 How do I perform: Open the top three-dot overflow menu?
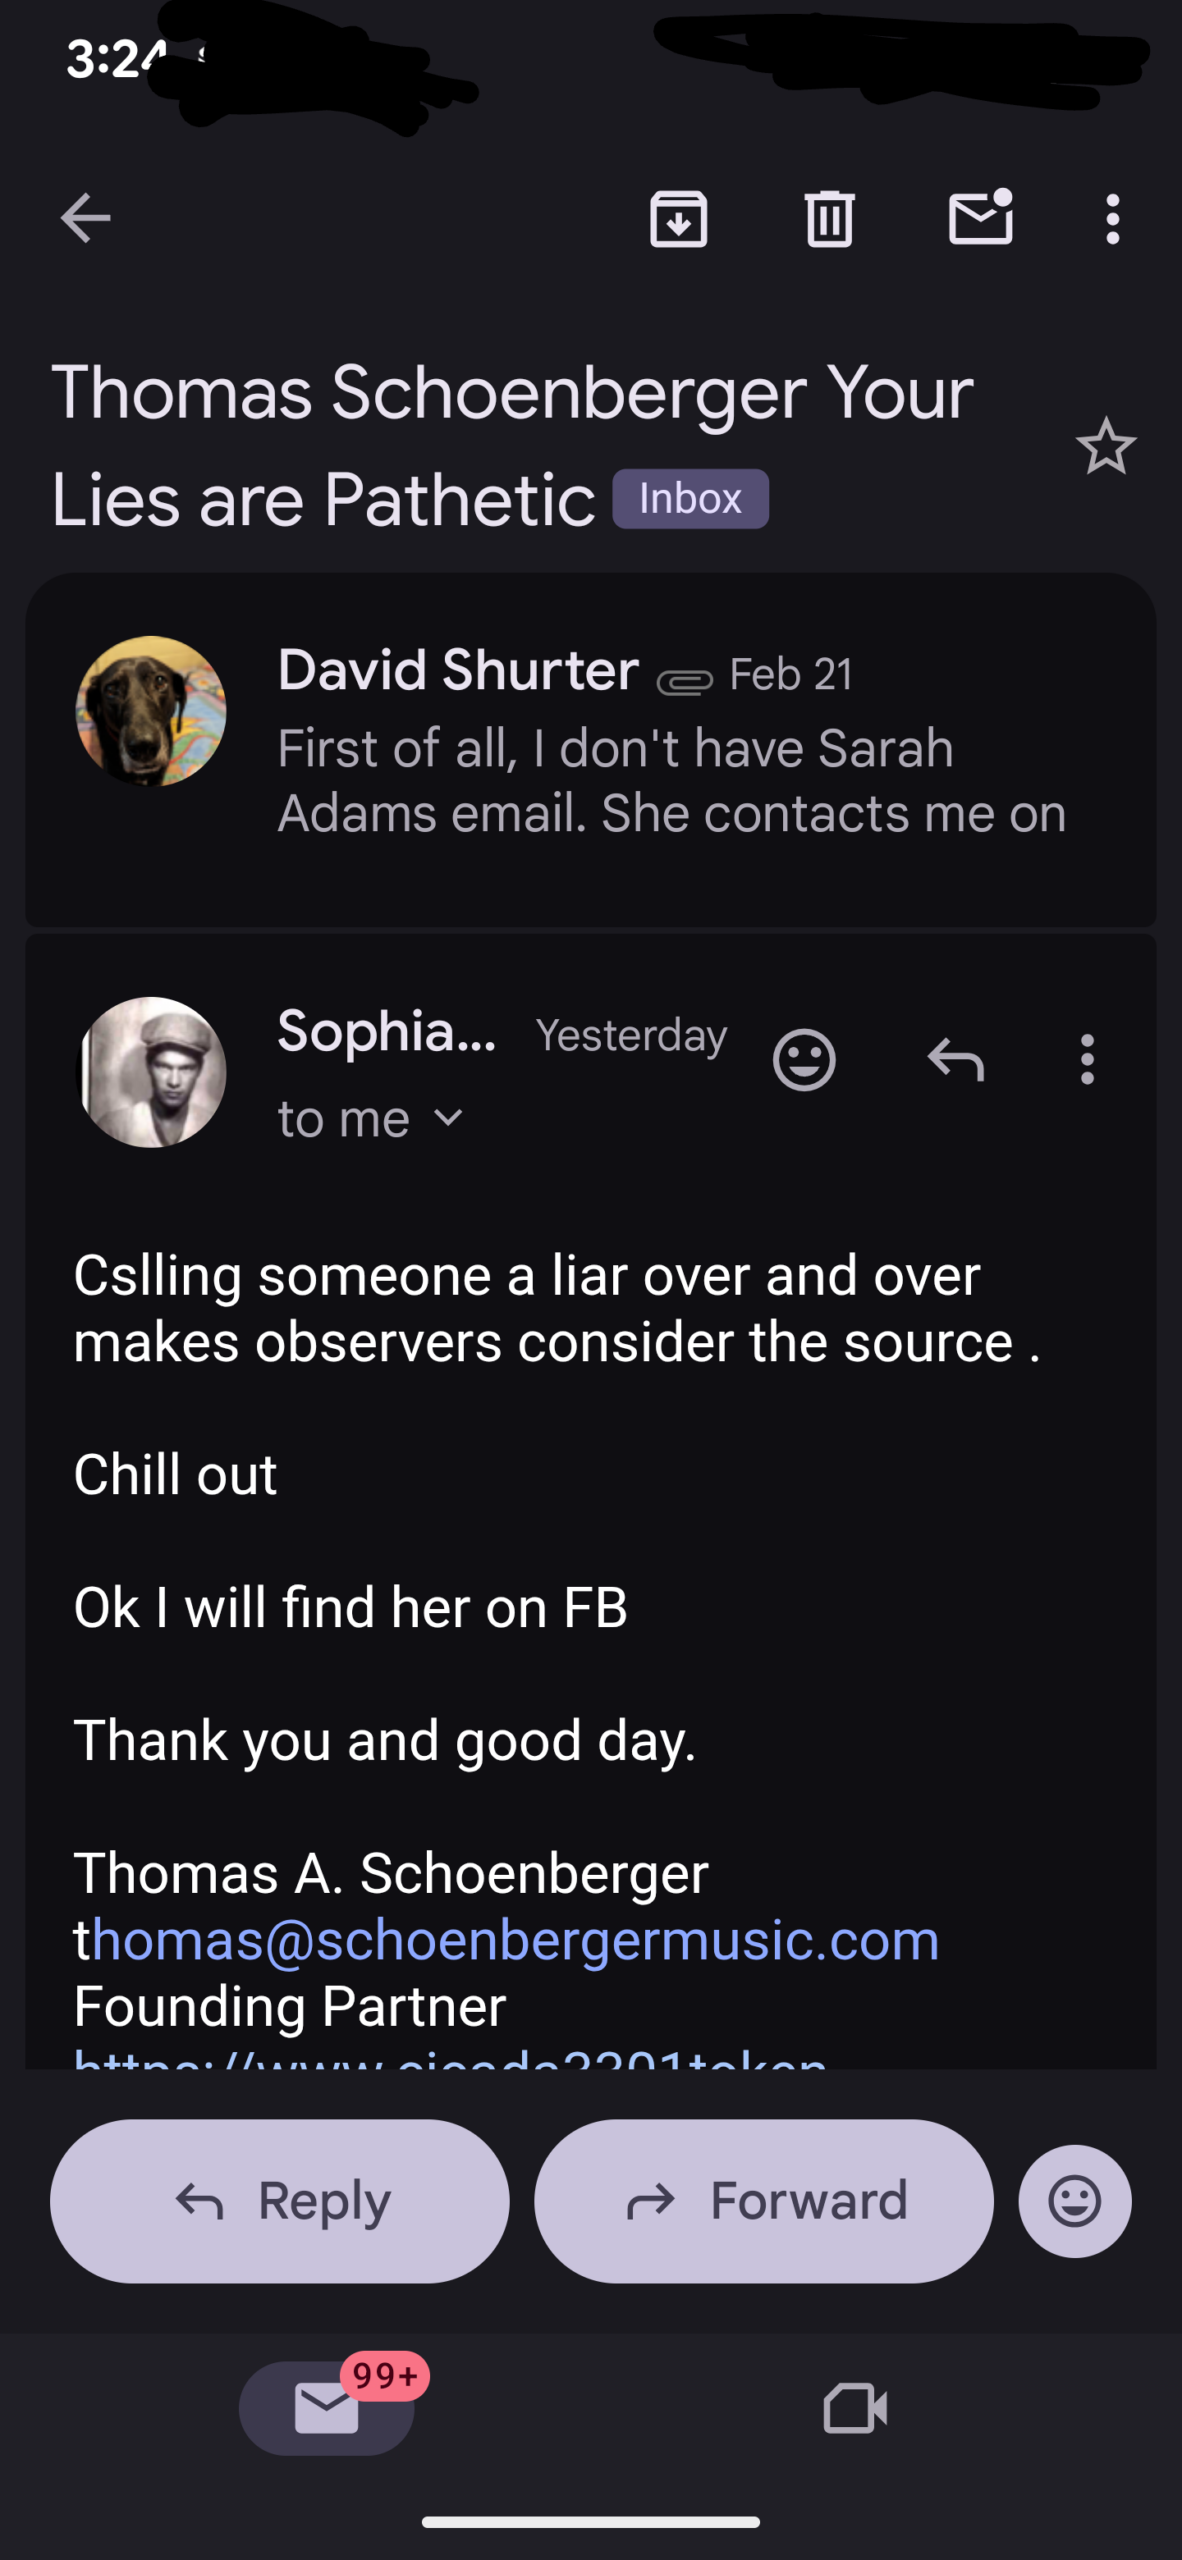click(1112, 218)
